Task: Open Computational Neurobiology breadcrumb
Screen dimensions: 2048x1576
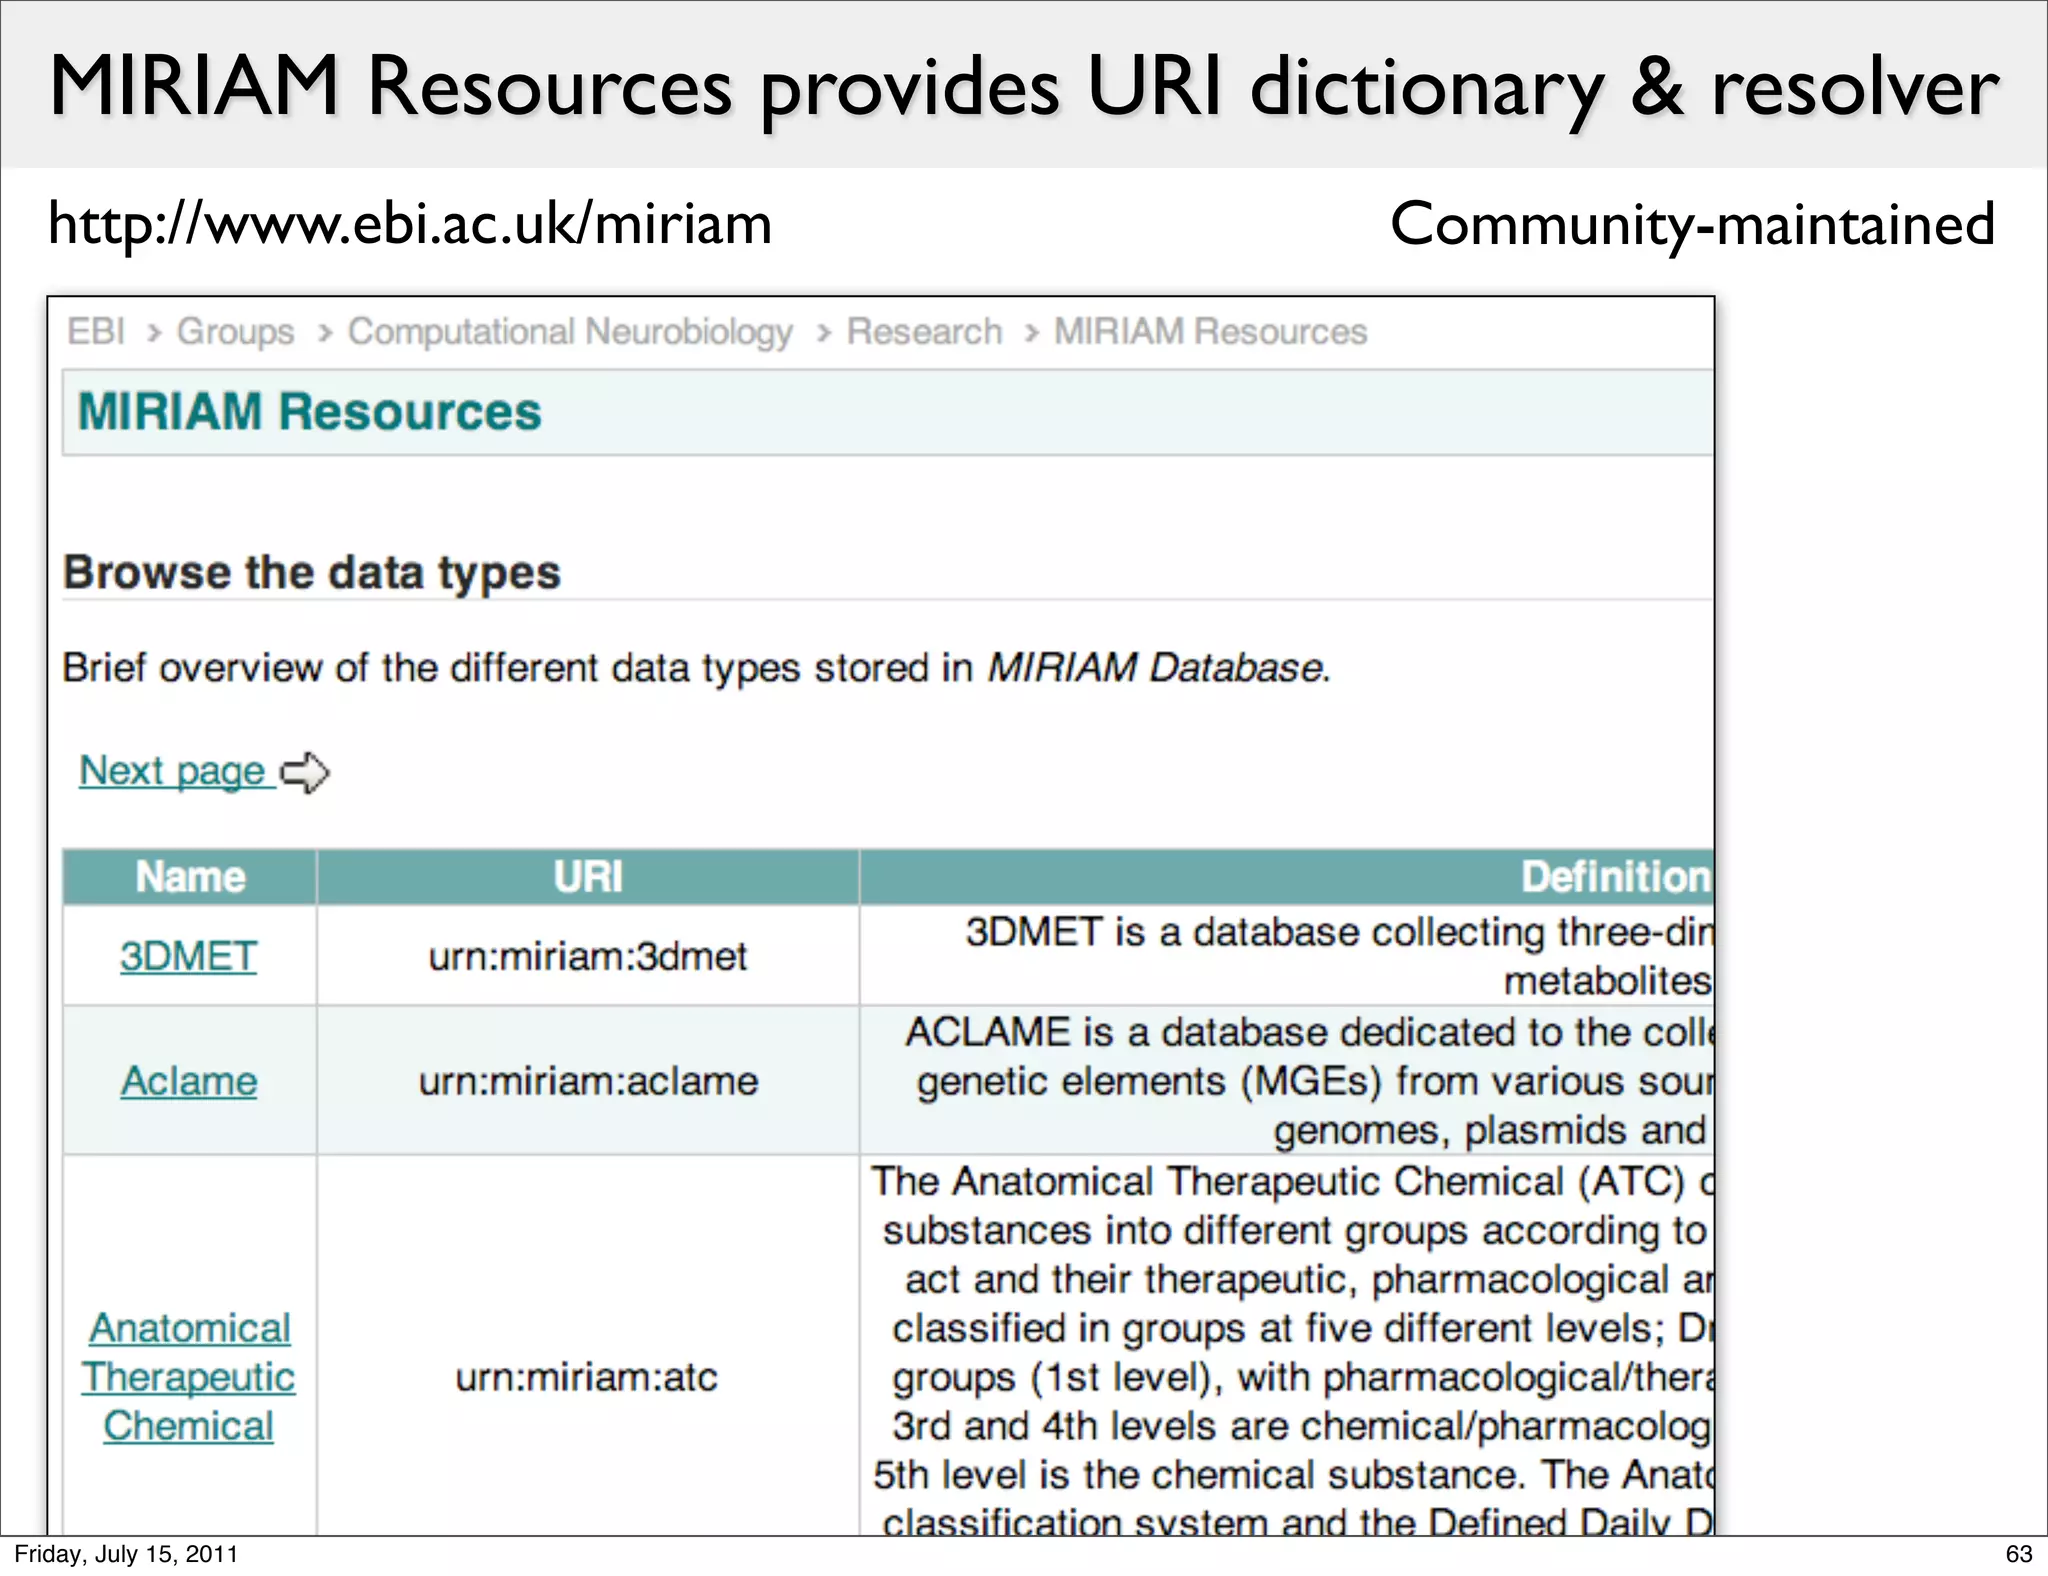Action: (x=570, y=331)
